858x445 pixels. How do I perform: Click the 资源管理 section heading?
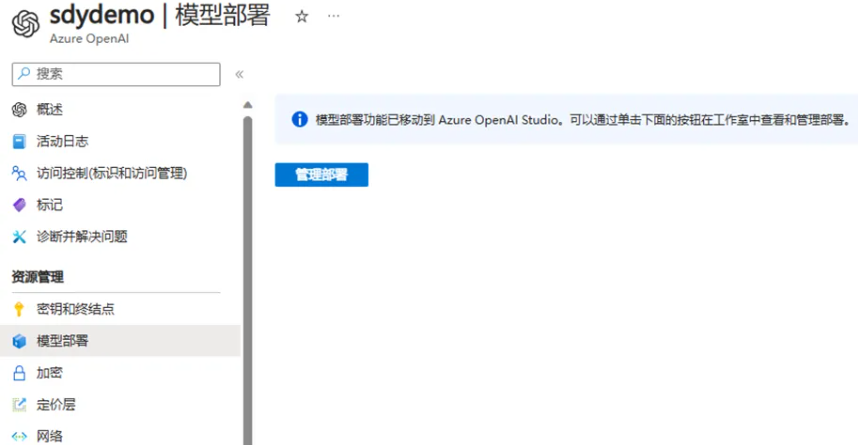(38, 277)
